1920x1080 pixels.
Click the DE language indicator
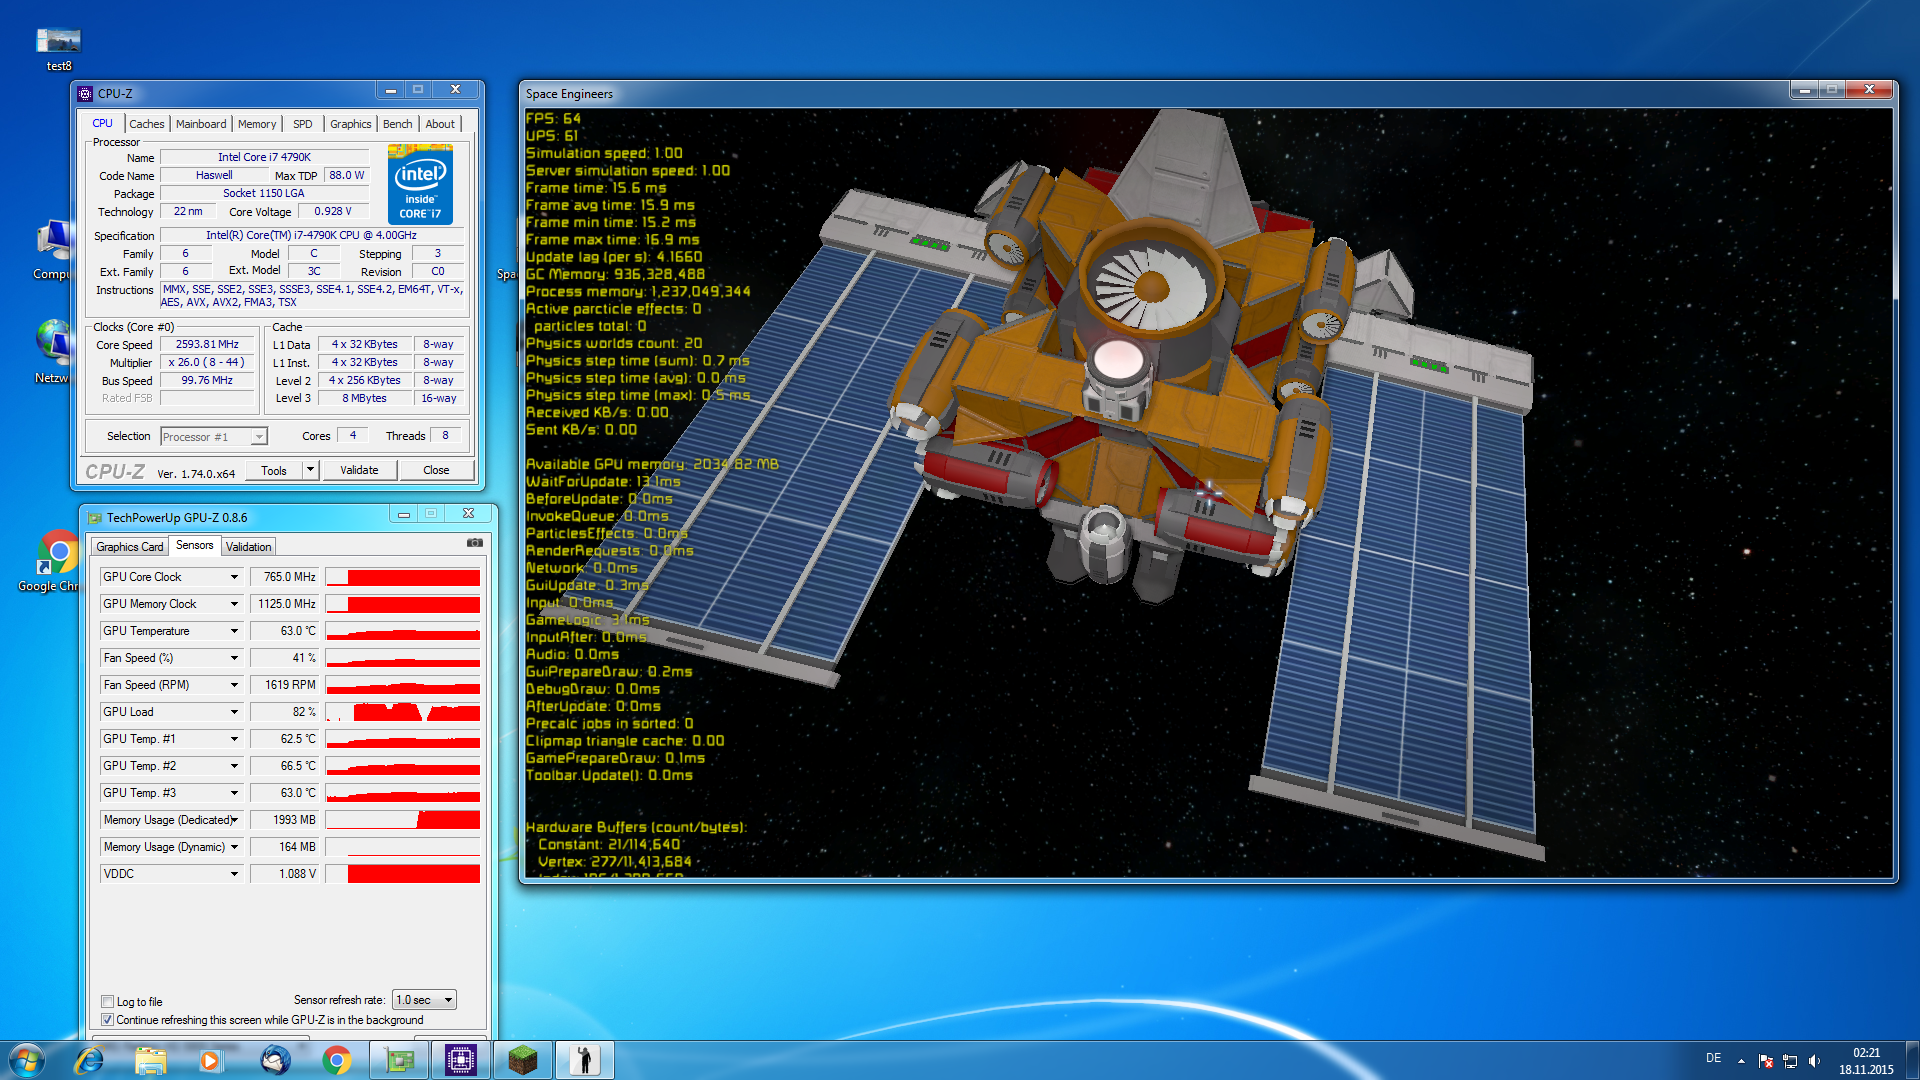(x=1713, y=1058)
